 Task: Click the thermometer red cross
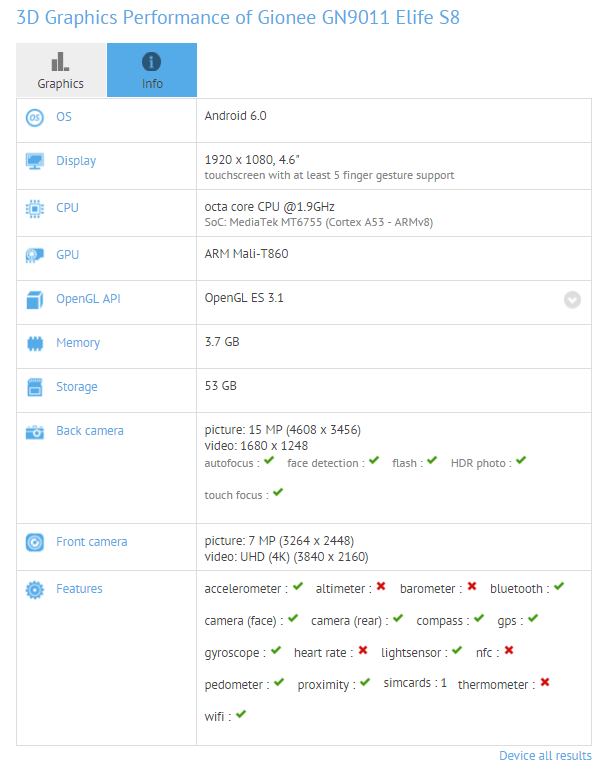pos(545,682)
